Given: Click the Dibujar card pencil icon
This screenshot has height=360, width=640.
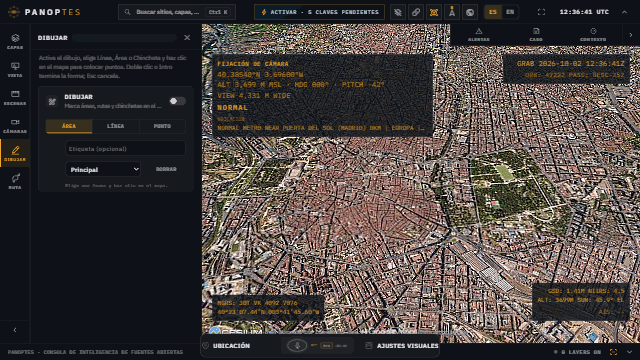Looking at the screenshot, I should (52, 101).
